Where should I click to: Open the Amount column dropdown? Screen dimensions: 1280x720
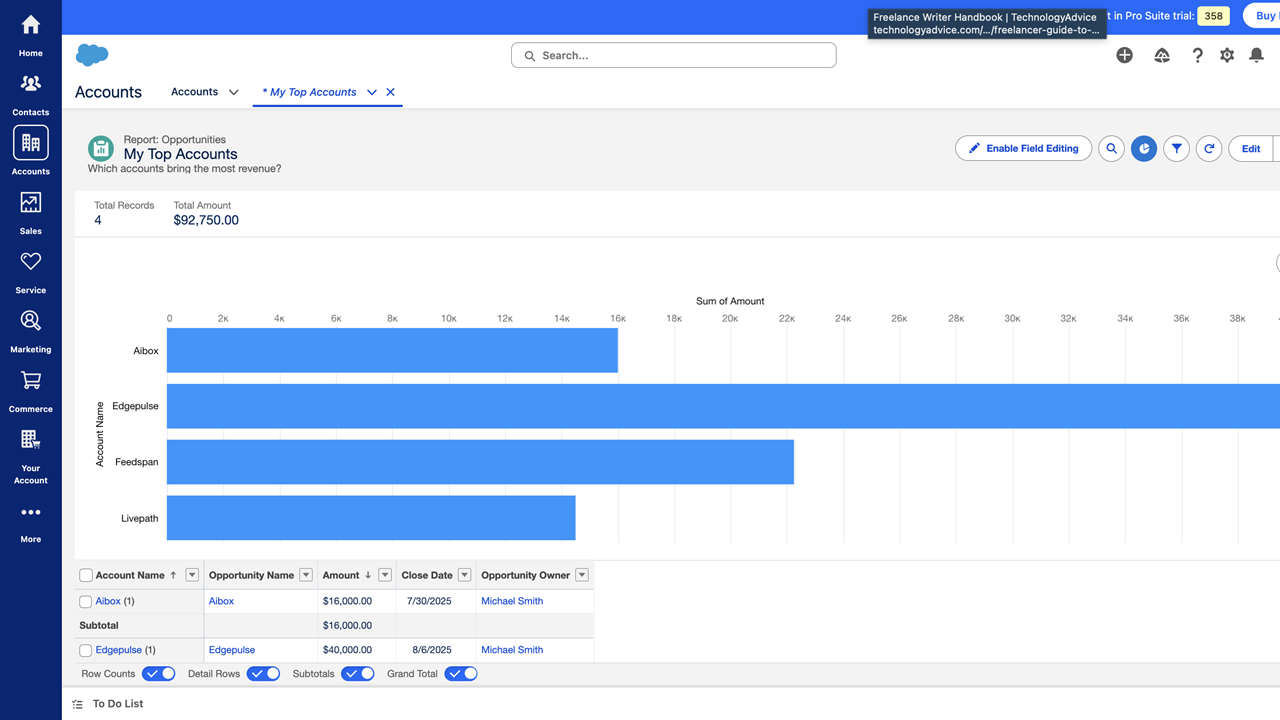tap(385, 575)
